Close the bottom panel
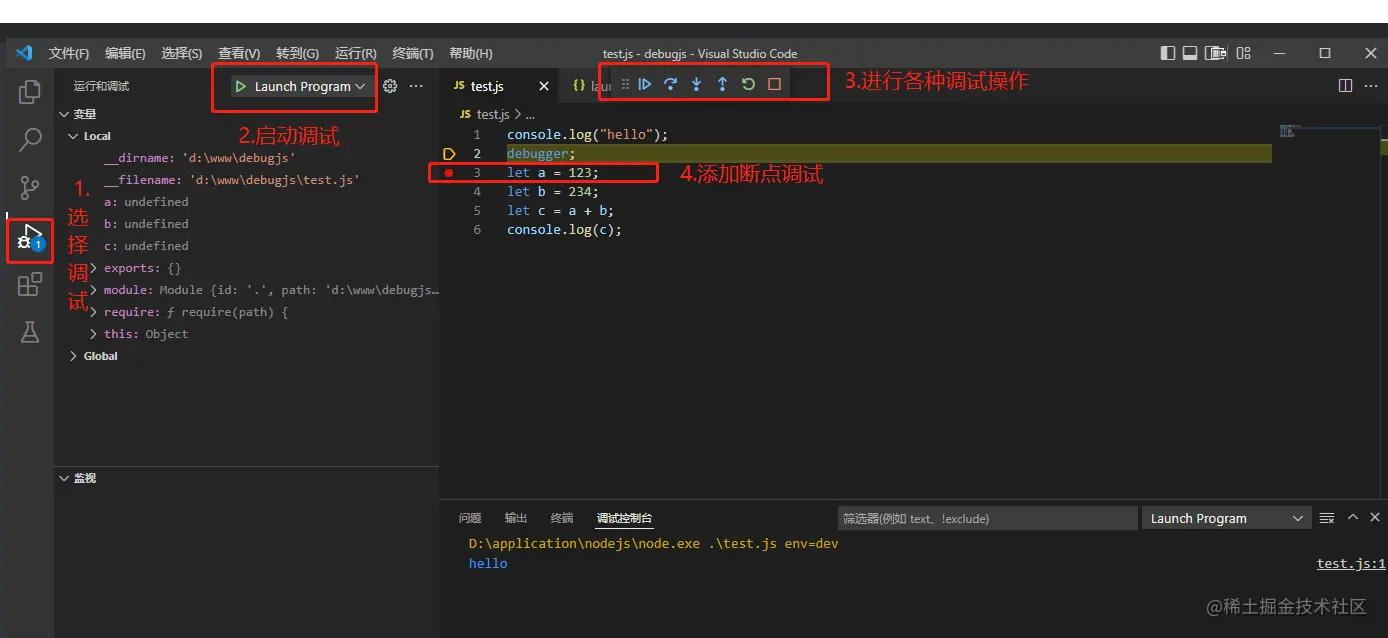1388x638 pixels. 1375,517
